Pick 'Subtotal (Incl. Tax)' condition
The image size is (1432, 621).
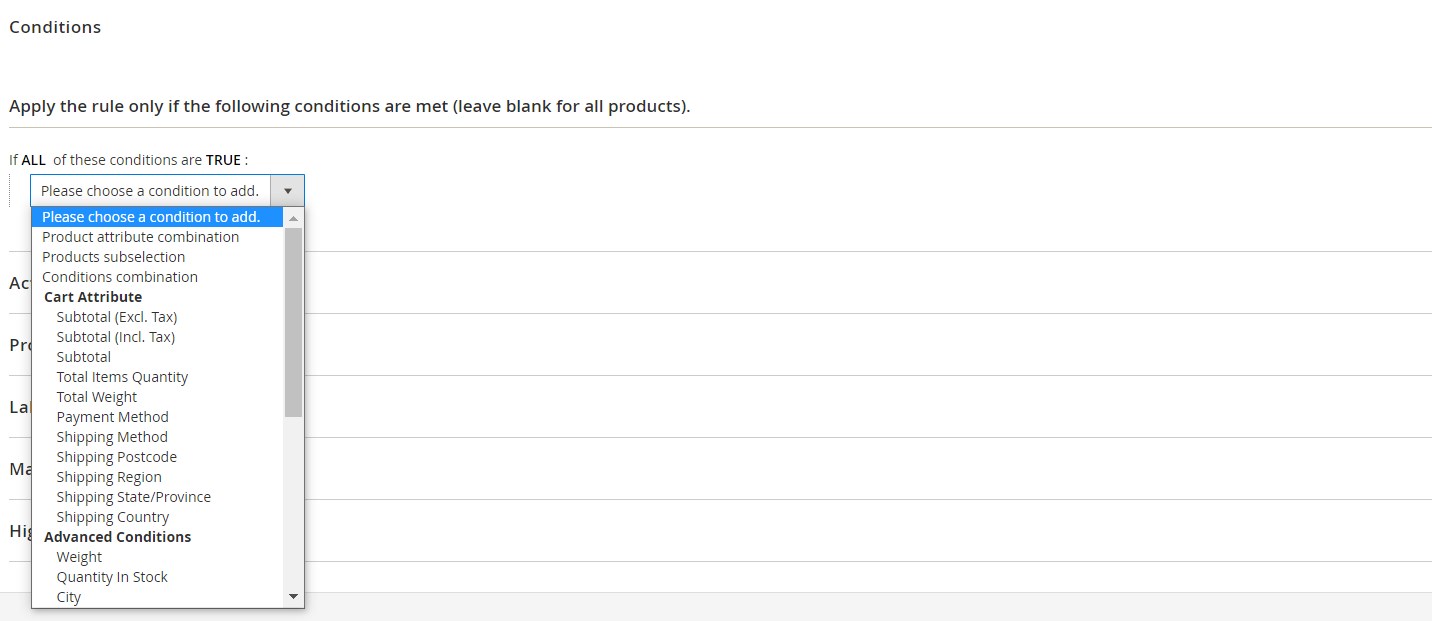coord(116,337)
